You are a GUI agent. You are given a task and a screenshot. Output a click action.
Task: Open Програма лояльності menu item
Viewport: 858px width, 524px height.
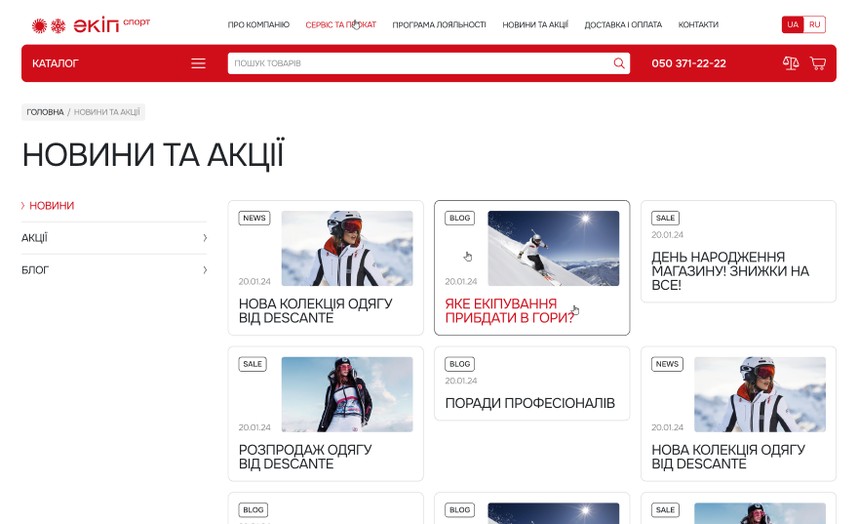439,25
